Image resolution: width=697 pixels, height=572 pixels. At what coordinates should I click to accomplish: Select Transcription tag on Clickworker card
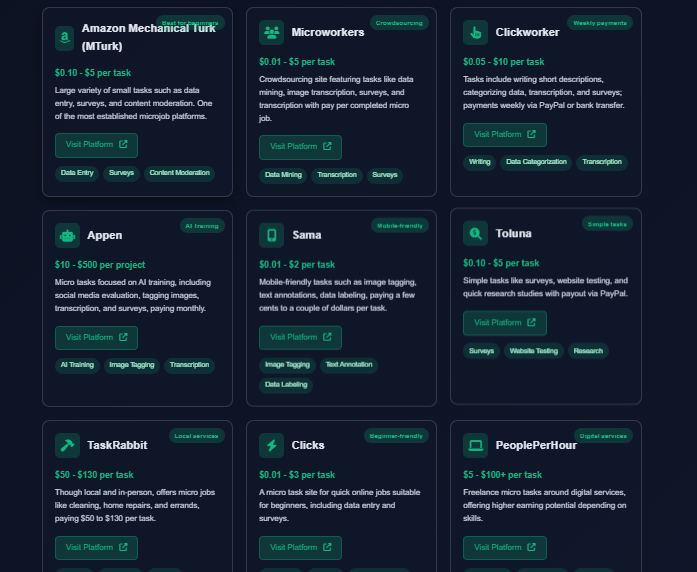pos(602,162)
